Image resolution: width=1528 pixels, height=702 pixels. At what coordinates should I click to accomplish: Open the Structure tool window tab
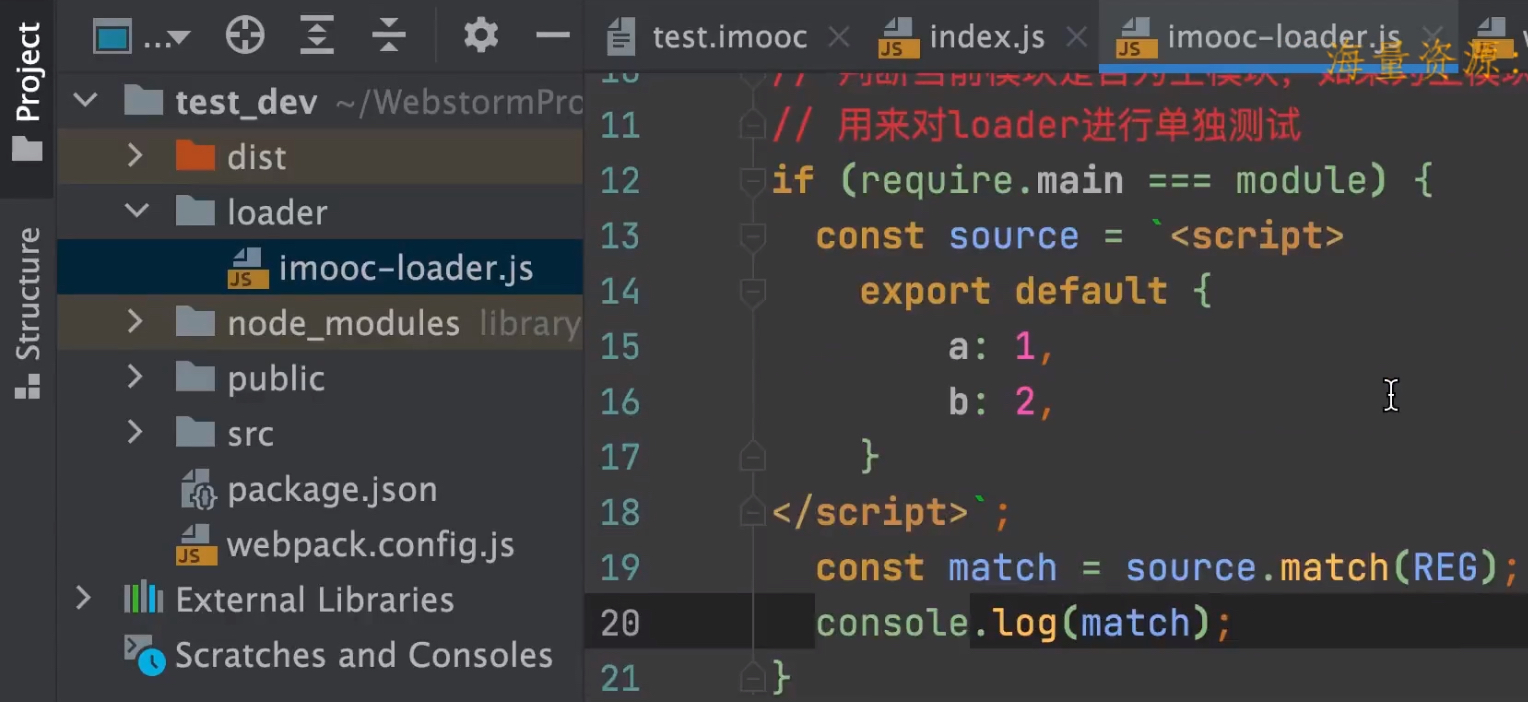coord(27,313)
